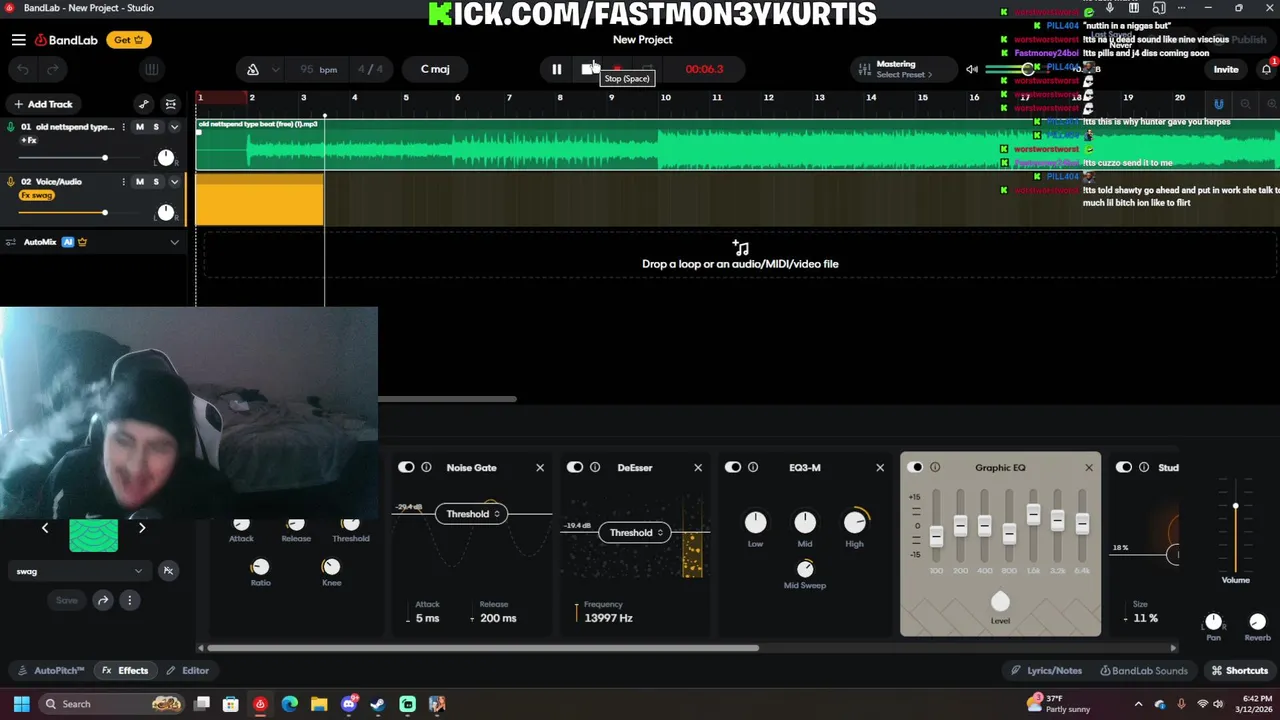Open preset three-dot options menu
Image resolution: width=1280 pixels, height=720 pixels.
(x=129, y=600)
